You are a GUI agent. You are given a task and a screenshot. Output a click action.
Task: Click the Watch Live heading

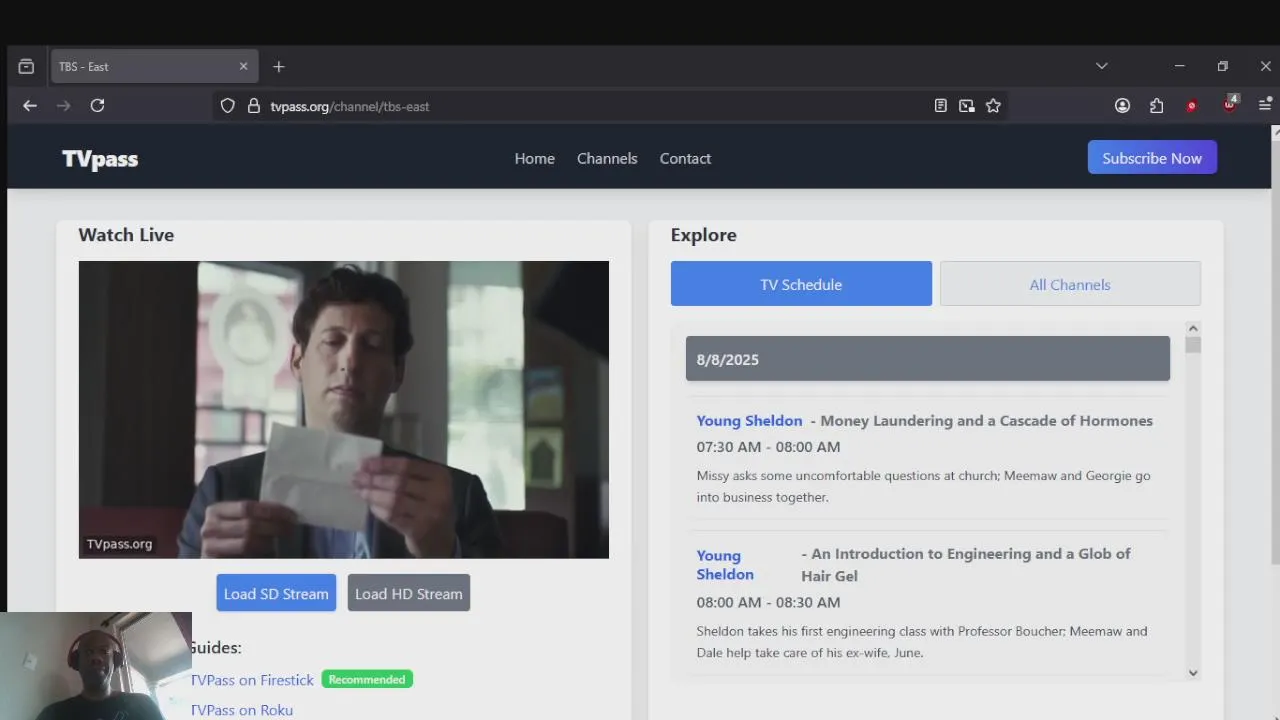126,235
